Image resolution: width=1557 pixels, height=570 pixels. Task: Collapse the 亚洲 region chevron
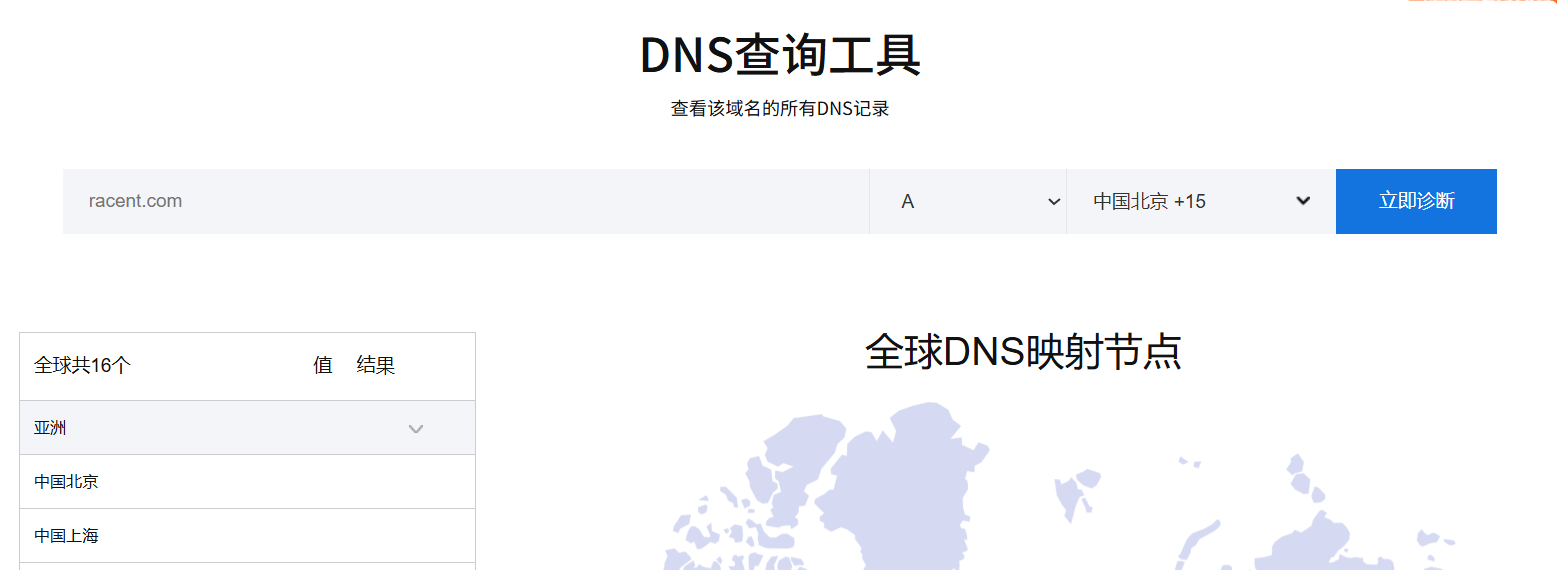click(x=416, y=429)
